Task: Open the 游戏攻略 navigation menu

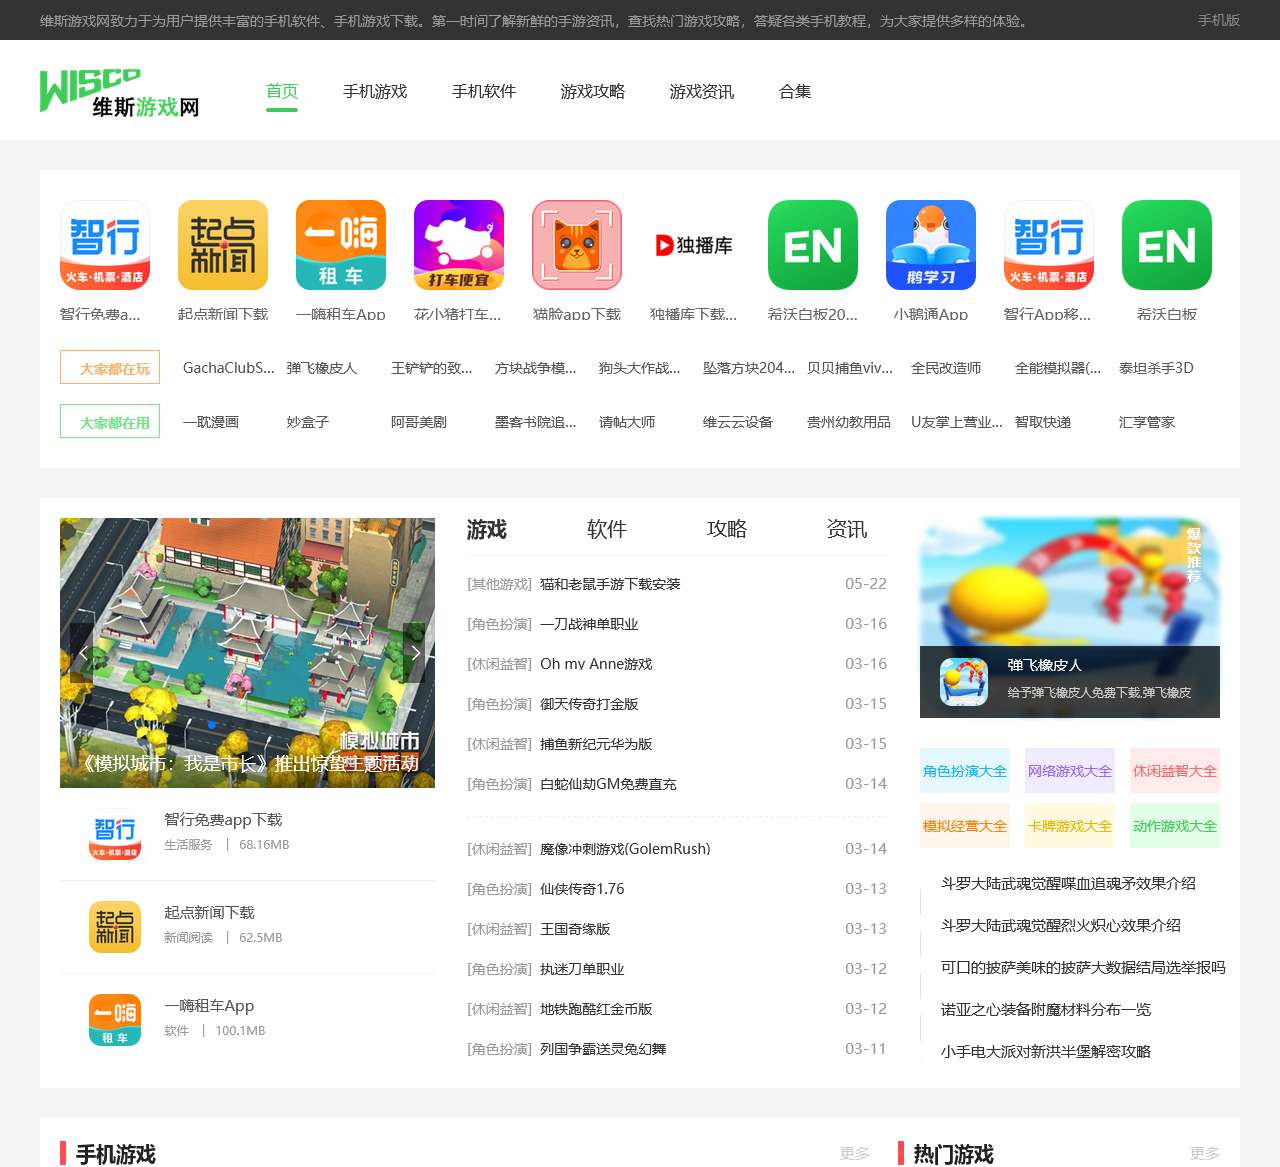Action: click(593, 91)
